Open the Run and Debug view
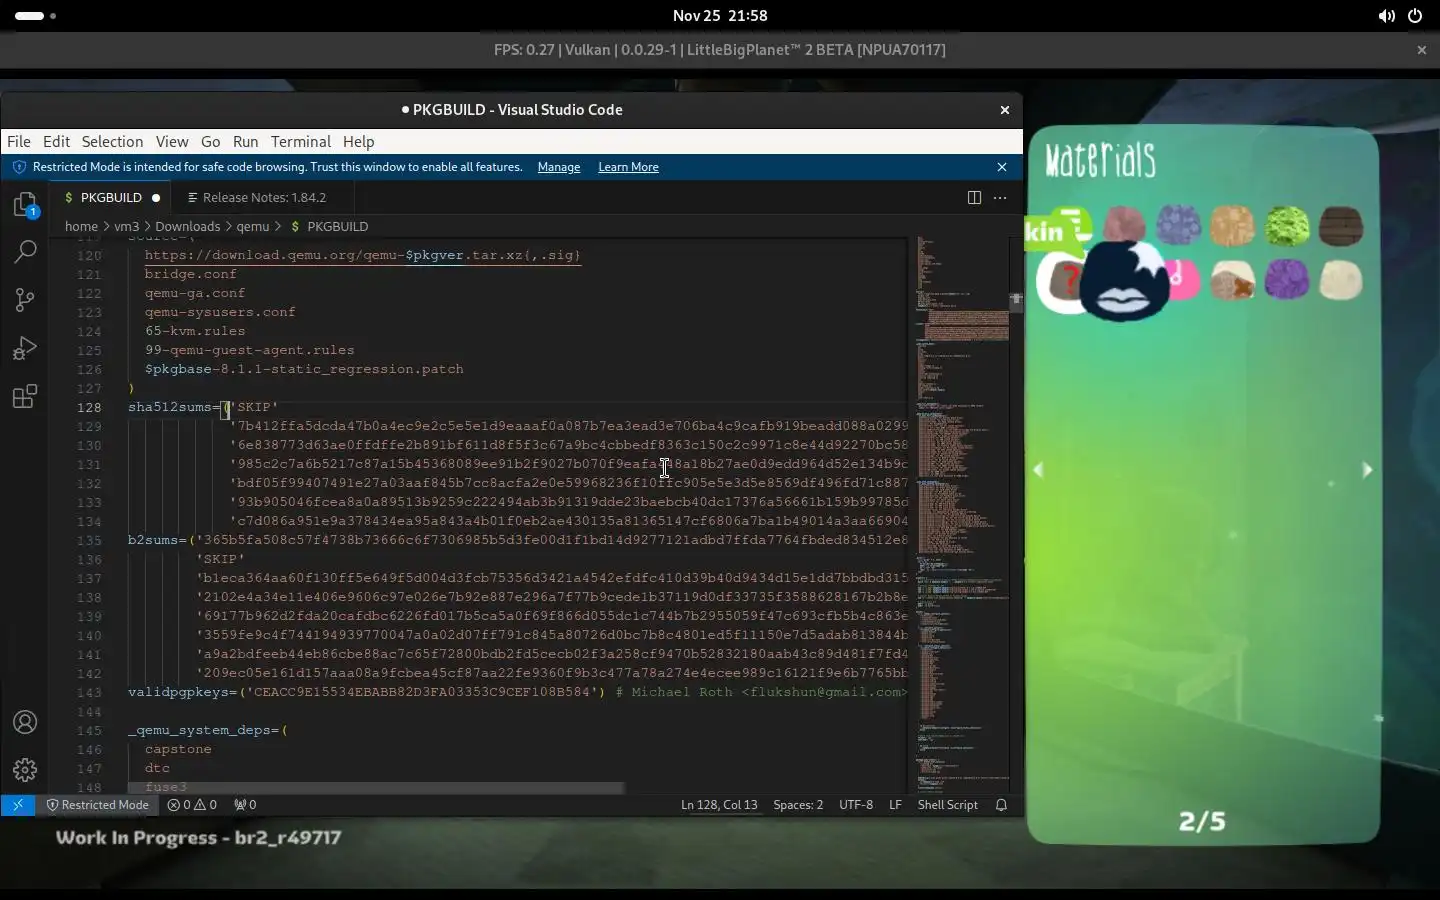This screenshot has height=900, width=1440. 25,348
